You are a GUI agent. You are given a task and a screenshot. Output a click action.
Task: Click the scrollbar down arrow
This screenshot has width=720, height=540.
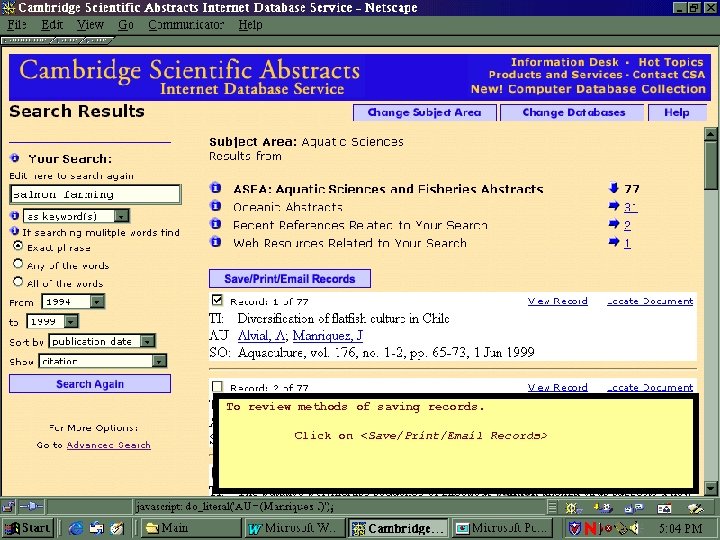tap(710, 488)
